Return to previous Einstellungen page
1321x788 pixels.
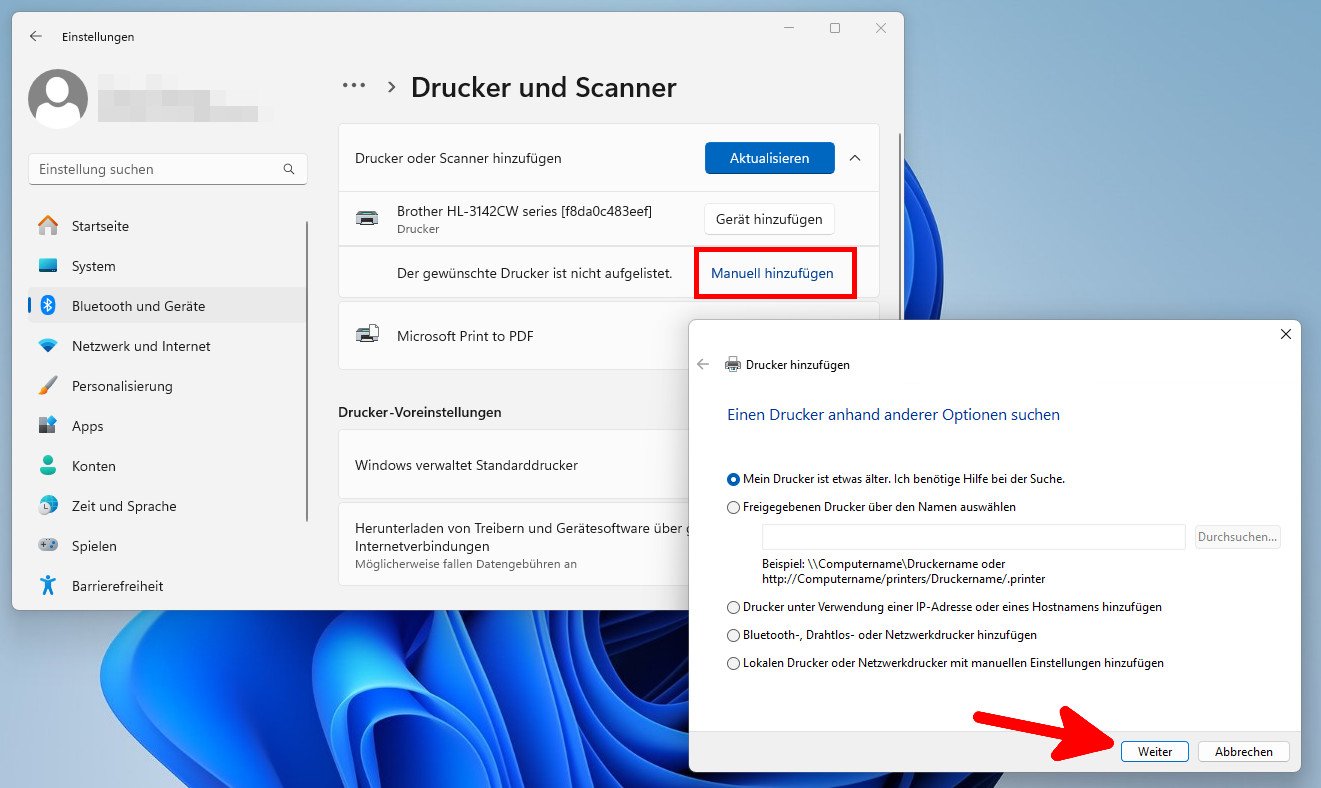click(x=35, y=36)
